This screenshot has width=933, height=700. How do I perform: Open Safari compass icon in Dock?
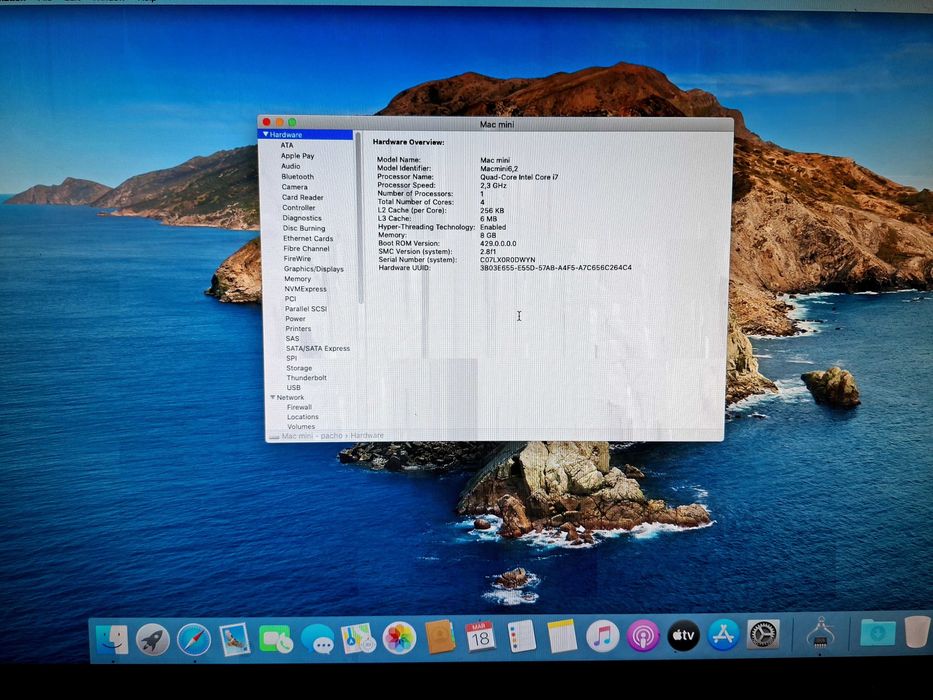193,640
